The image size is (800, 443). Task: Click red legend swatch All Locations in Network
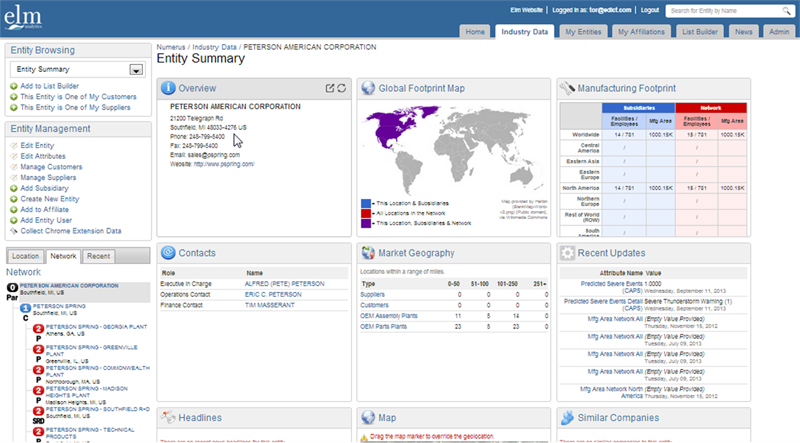coord(366,213)
